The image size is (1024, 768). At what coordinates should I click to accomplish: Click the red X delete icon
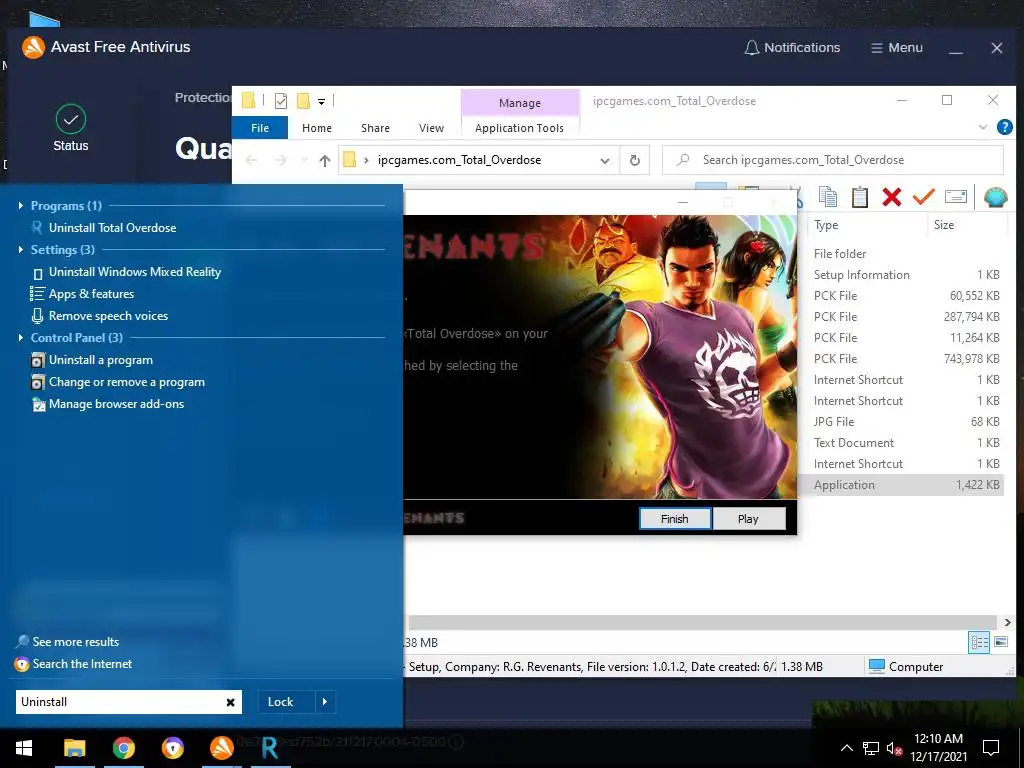[x=891, y=197]
